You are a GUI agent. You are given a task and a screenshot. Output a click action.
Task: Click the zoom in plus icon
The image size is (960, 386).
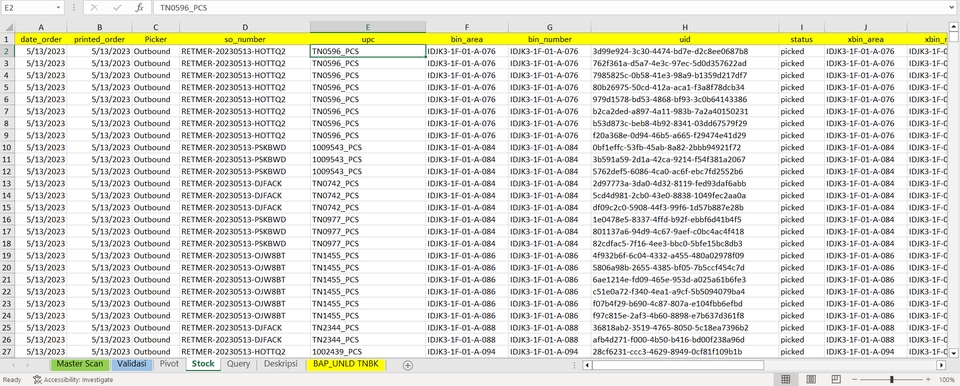click(x=929, y=380)
